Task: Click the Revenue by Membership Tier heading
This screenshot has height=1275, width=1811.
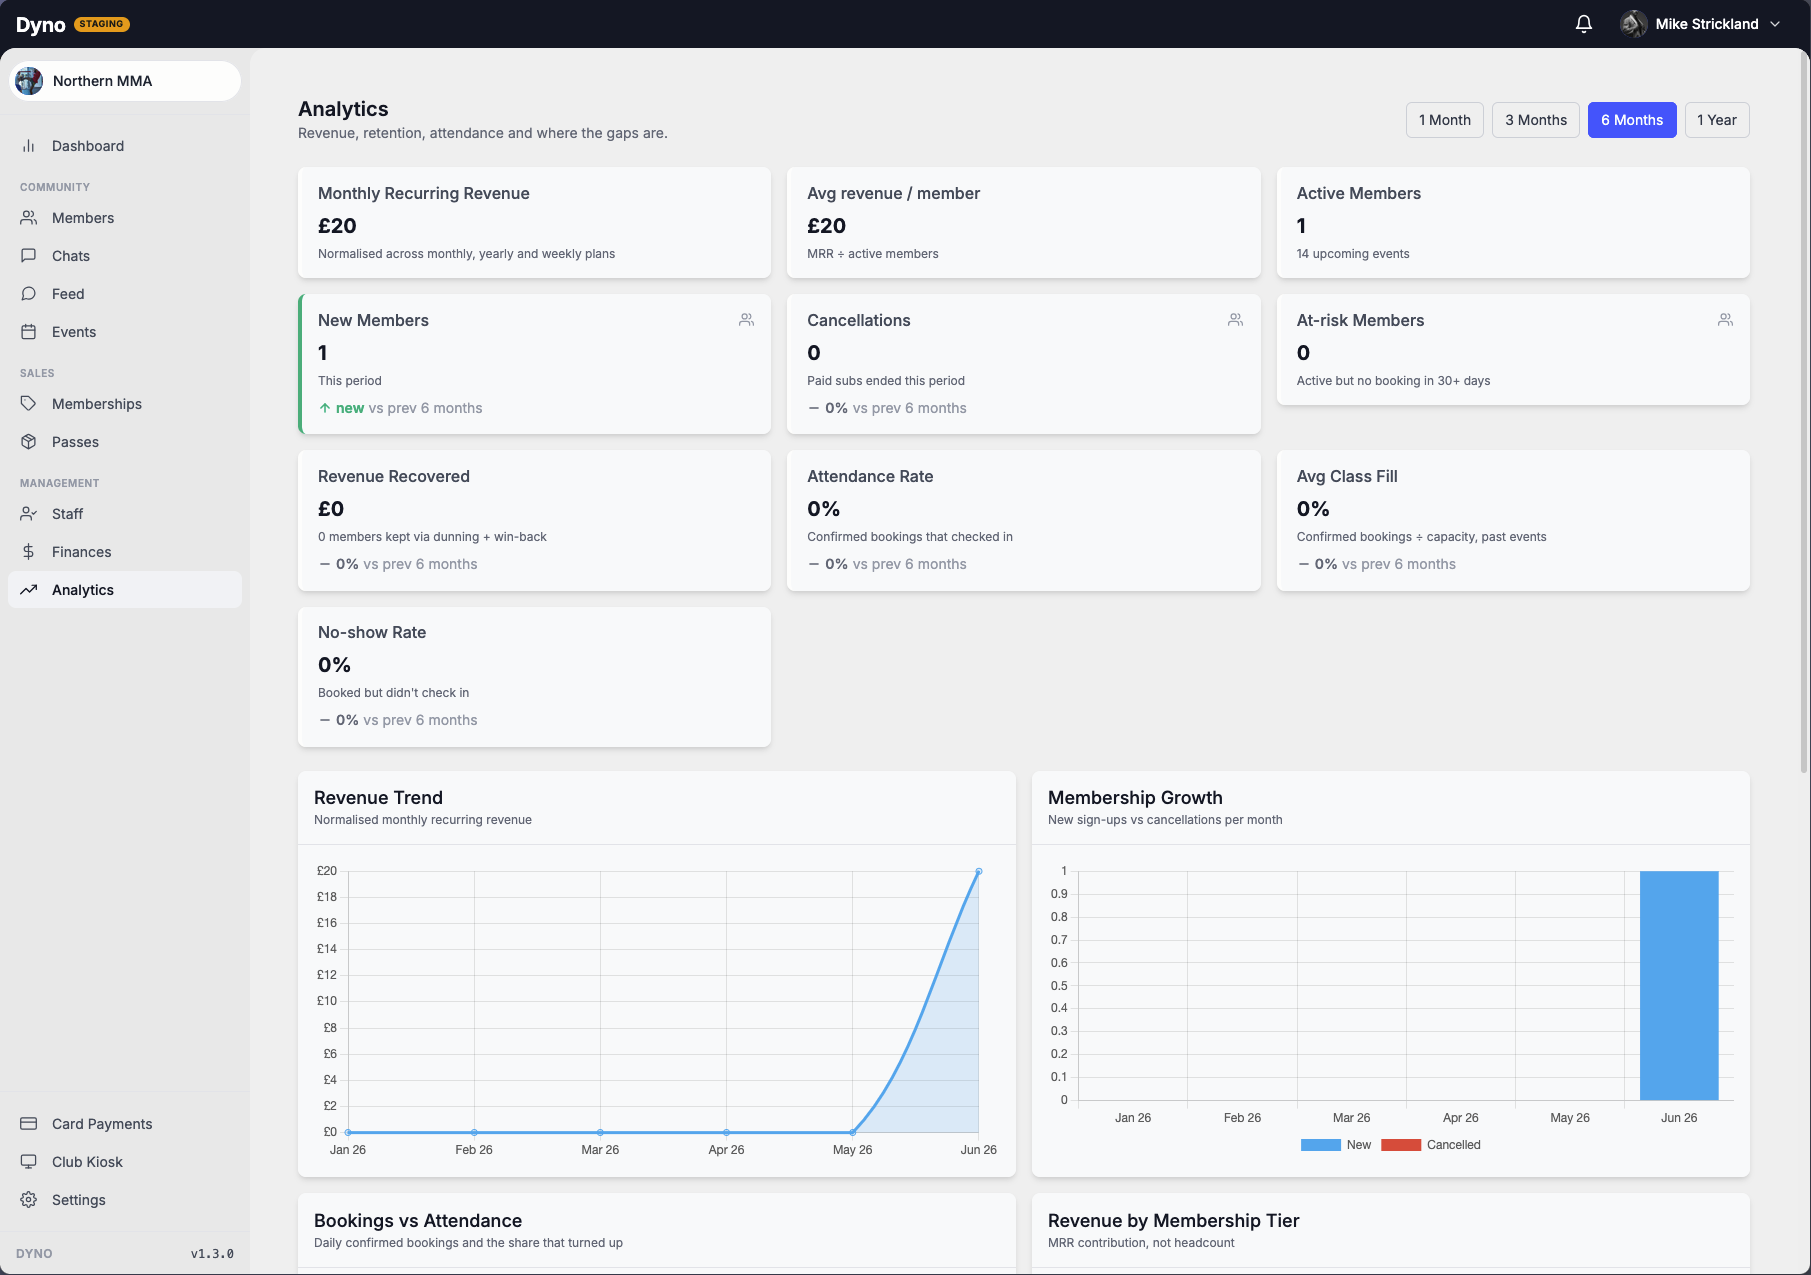Action: tap(1173, 1221)
